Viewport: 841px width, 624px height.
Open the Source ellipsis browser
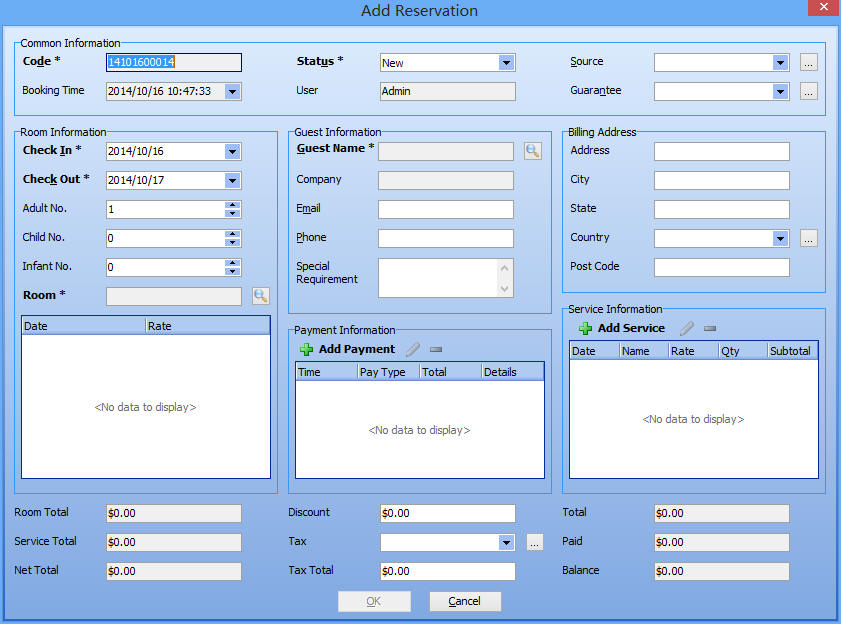tap(808, 62)
